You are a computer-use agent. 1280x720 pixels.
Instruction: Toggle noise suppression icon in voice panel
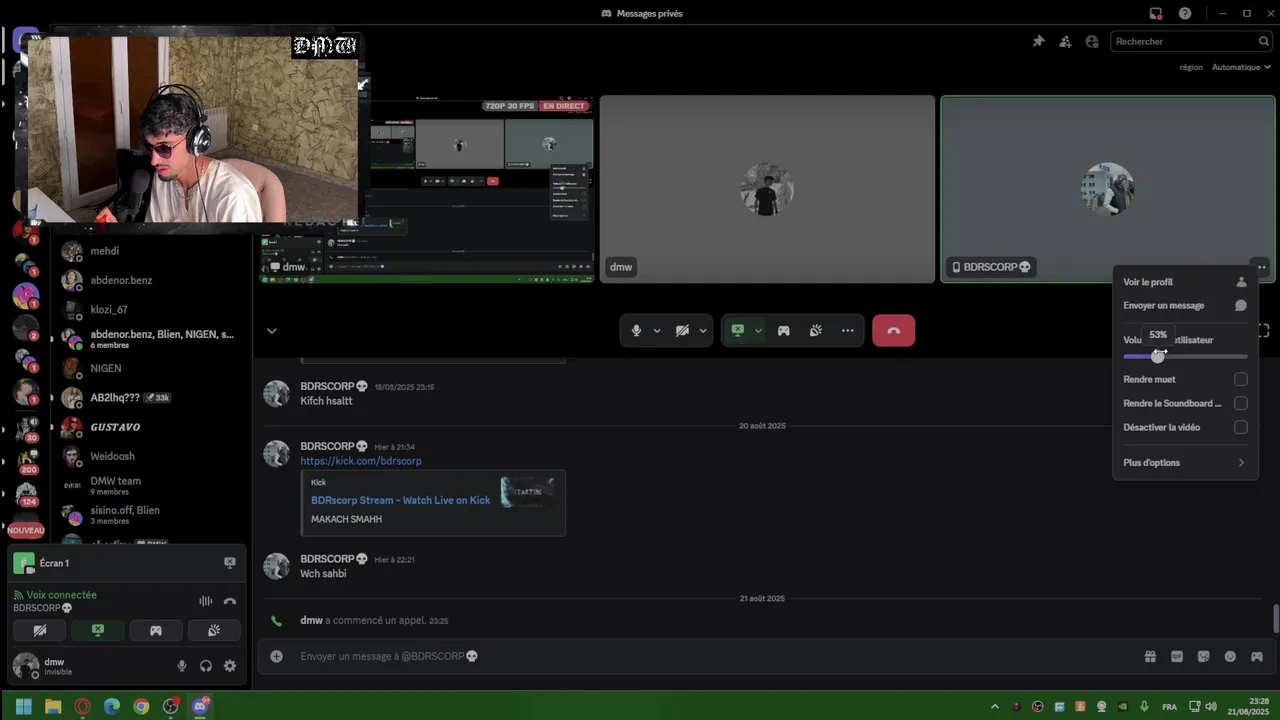click(205, 601)
